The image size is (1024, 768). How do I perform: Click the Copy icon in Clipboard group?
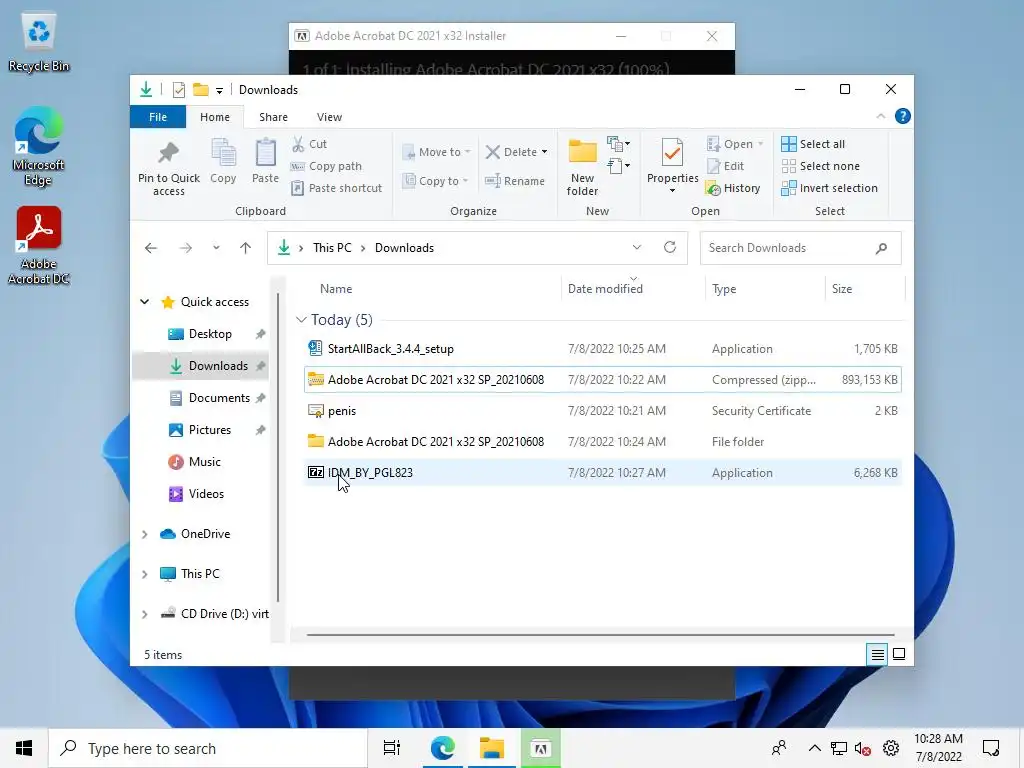point(223,153)
